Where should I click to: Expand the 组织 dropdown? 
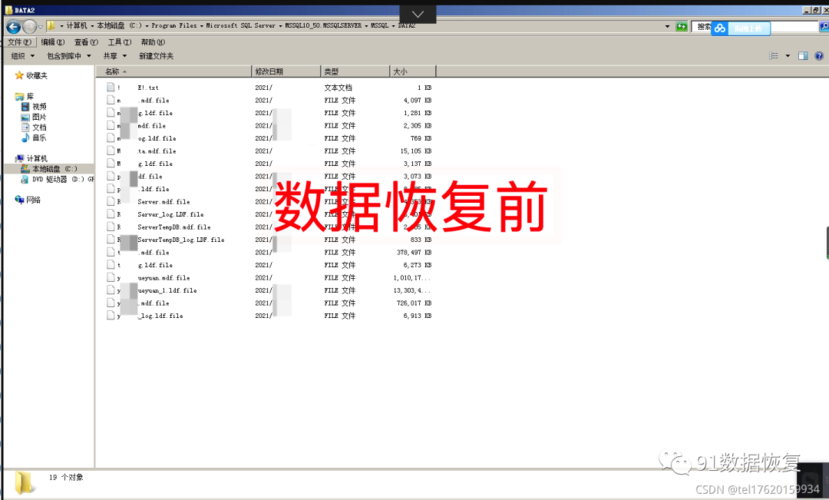[x=23, y=55]
